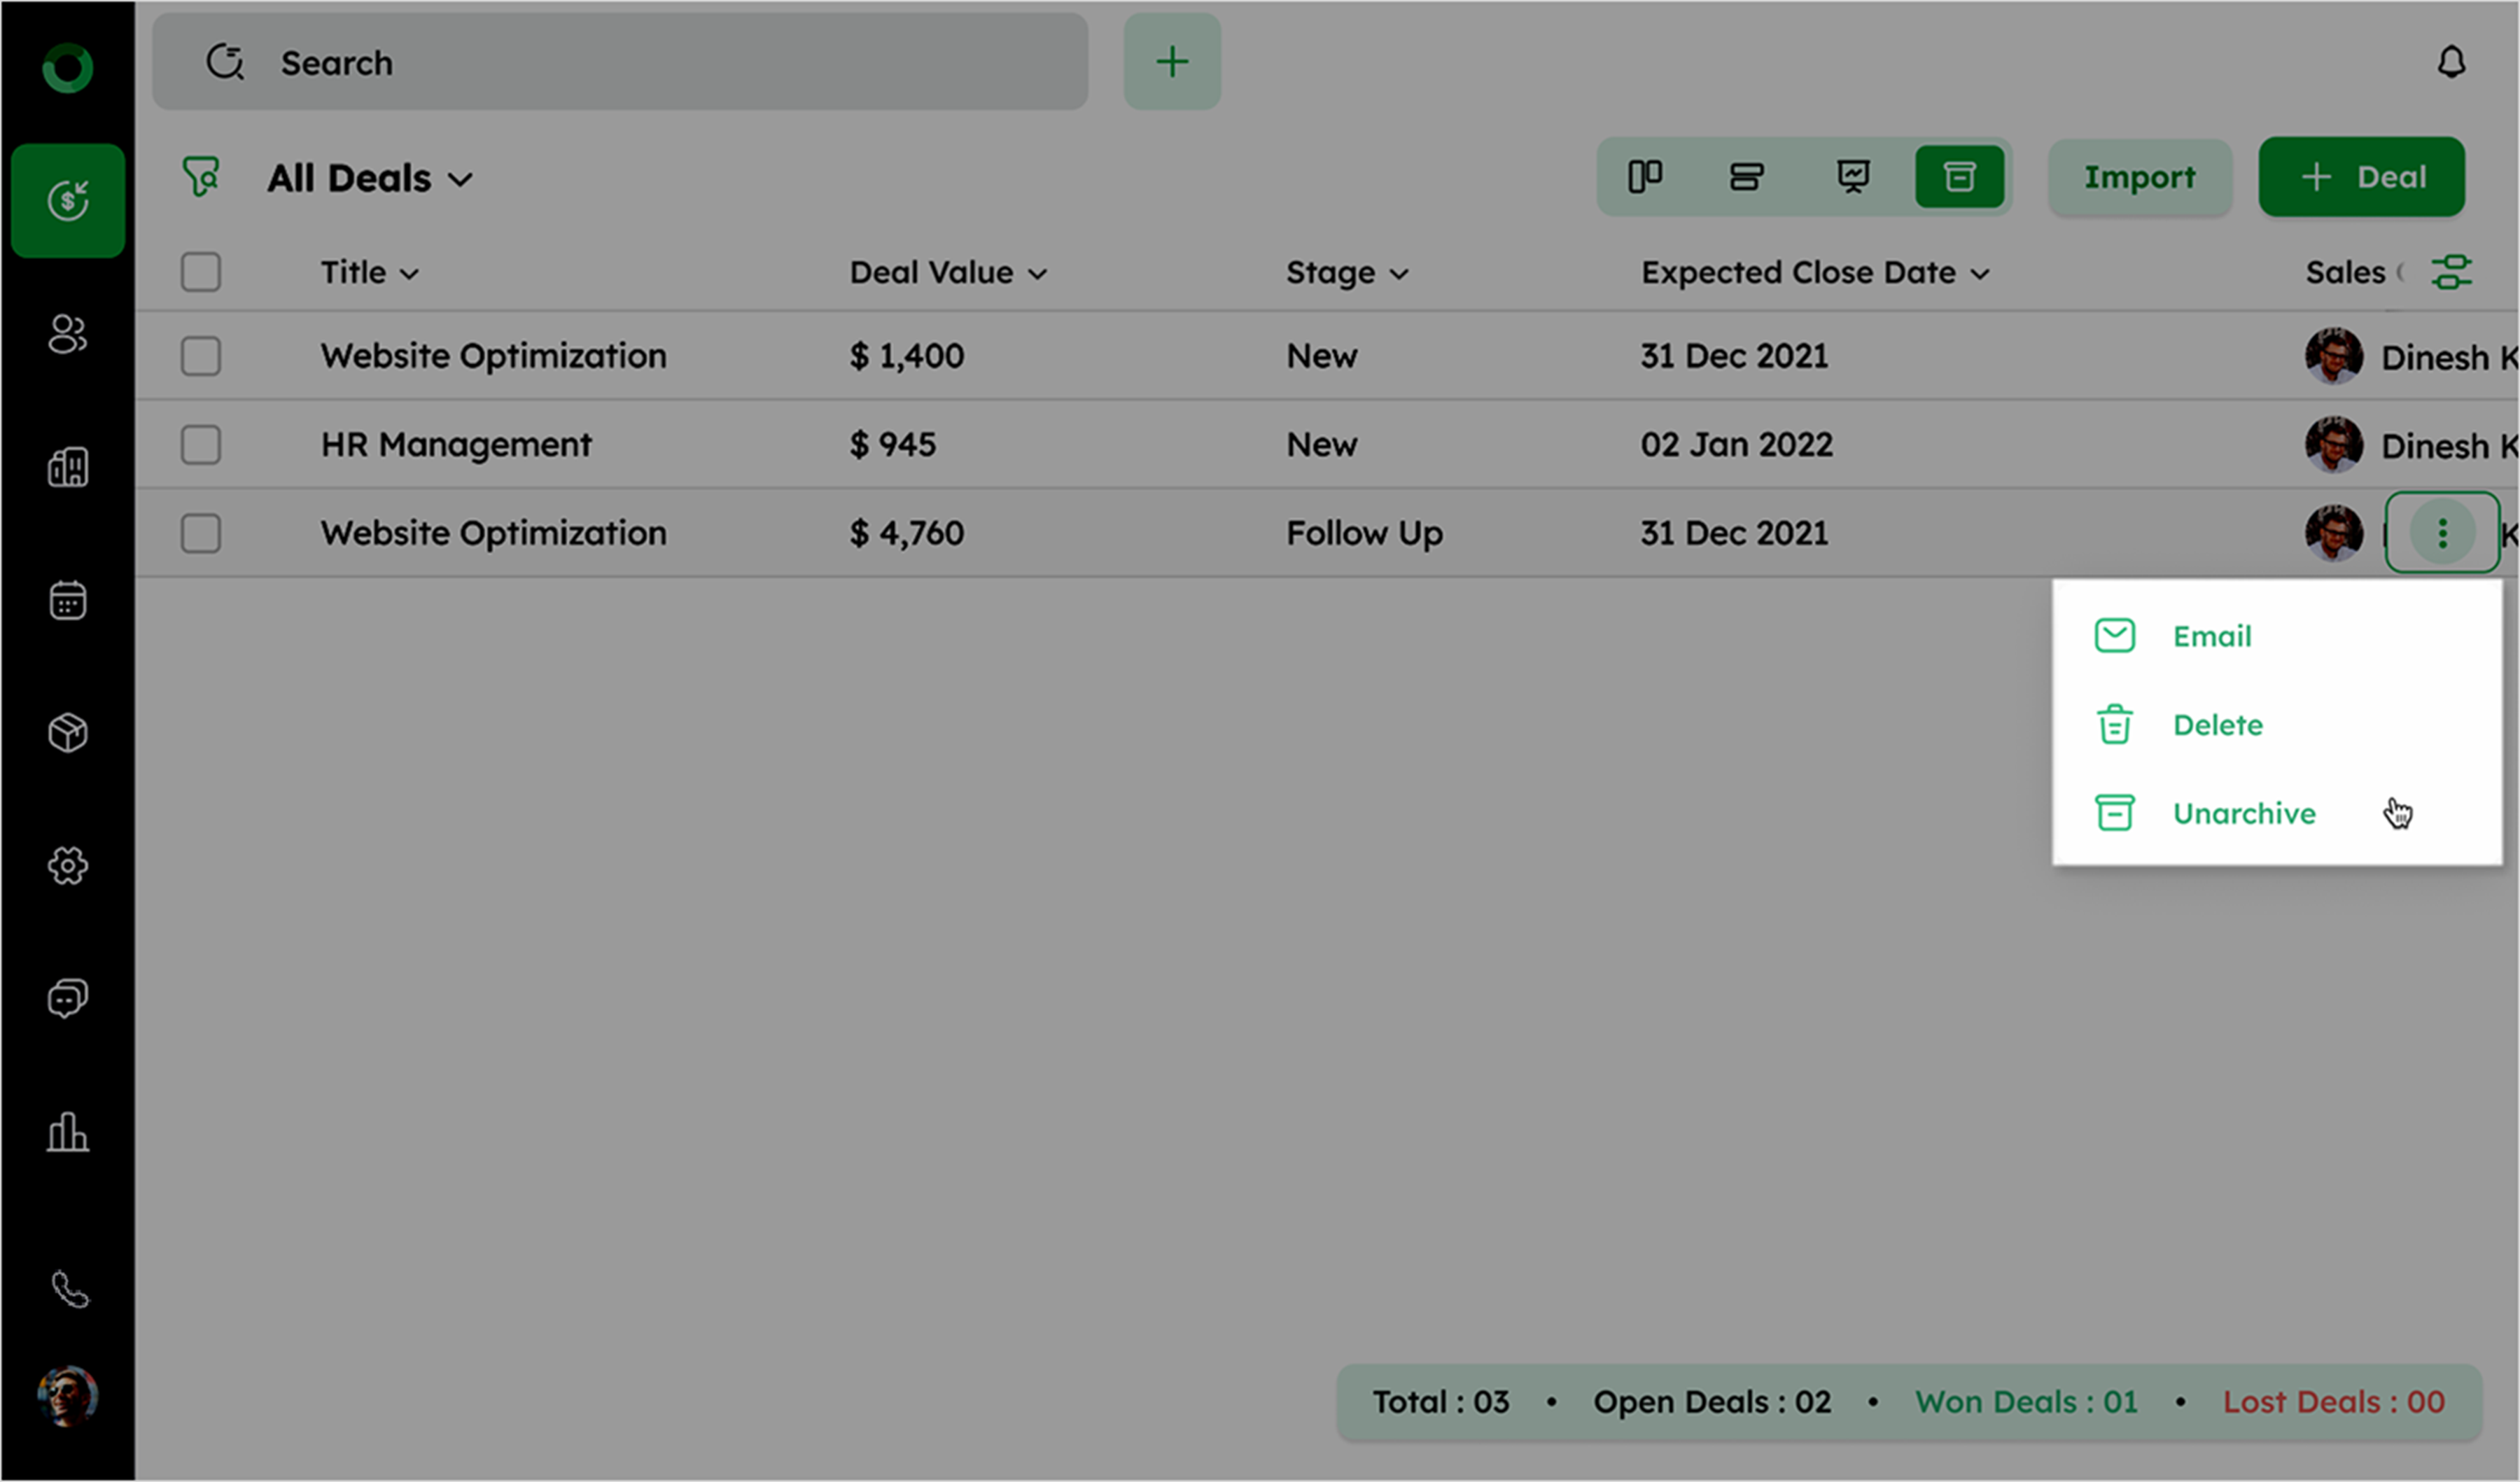The image size is (2520, 1482).
Task: Open the settings gear in the sidebar
Action: [x=68, y=865]
